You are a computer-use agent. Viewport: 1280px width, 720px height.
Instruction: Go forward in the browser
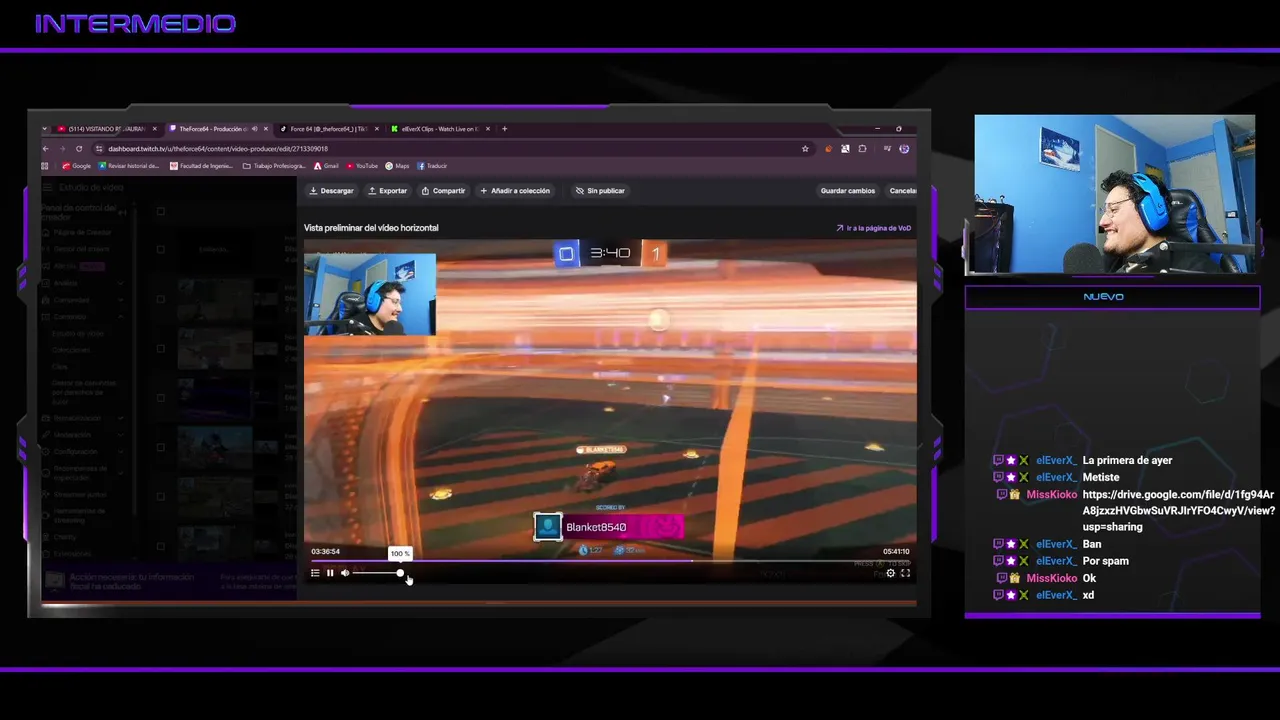pos(62,149)
